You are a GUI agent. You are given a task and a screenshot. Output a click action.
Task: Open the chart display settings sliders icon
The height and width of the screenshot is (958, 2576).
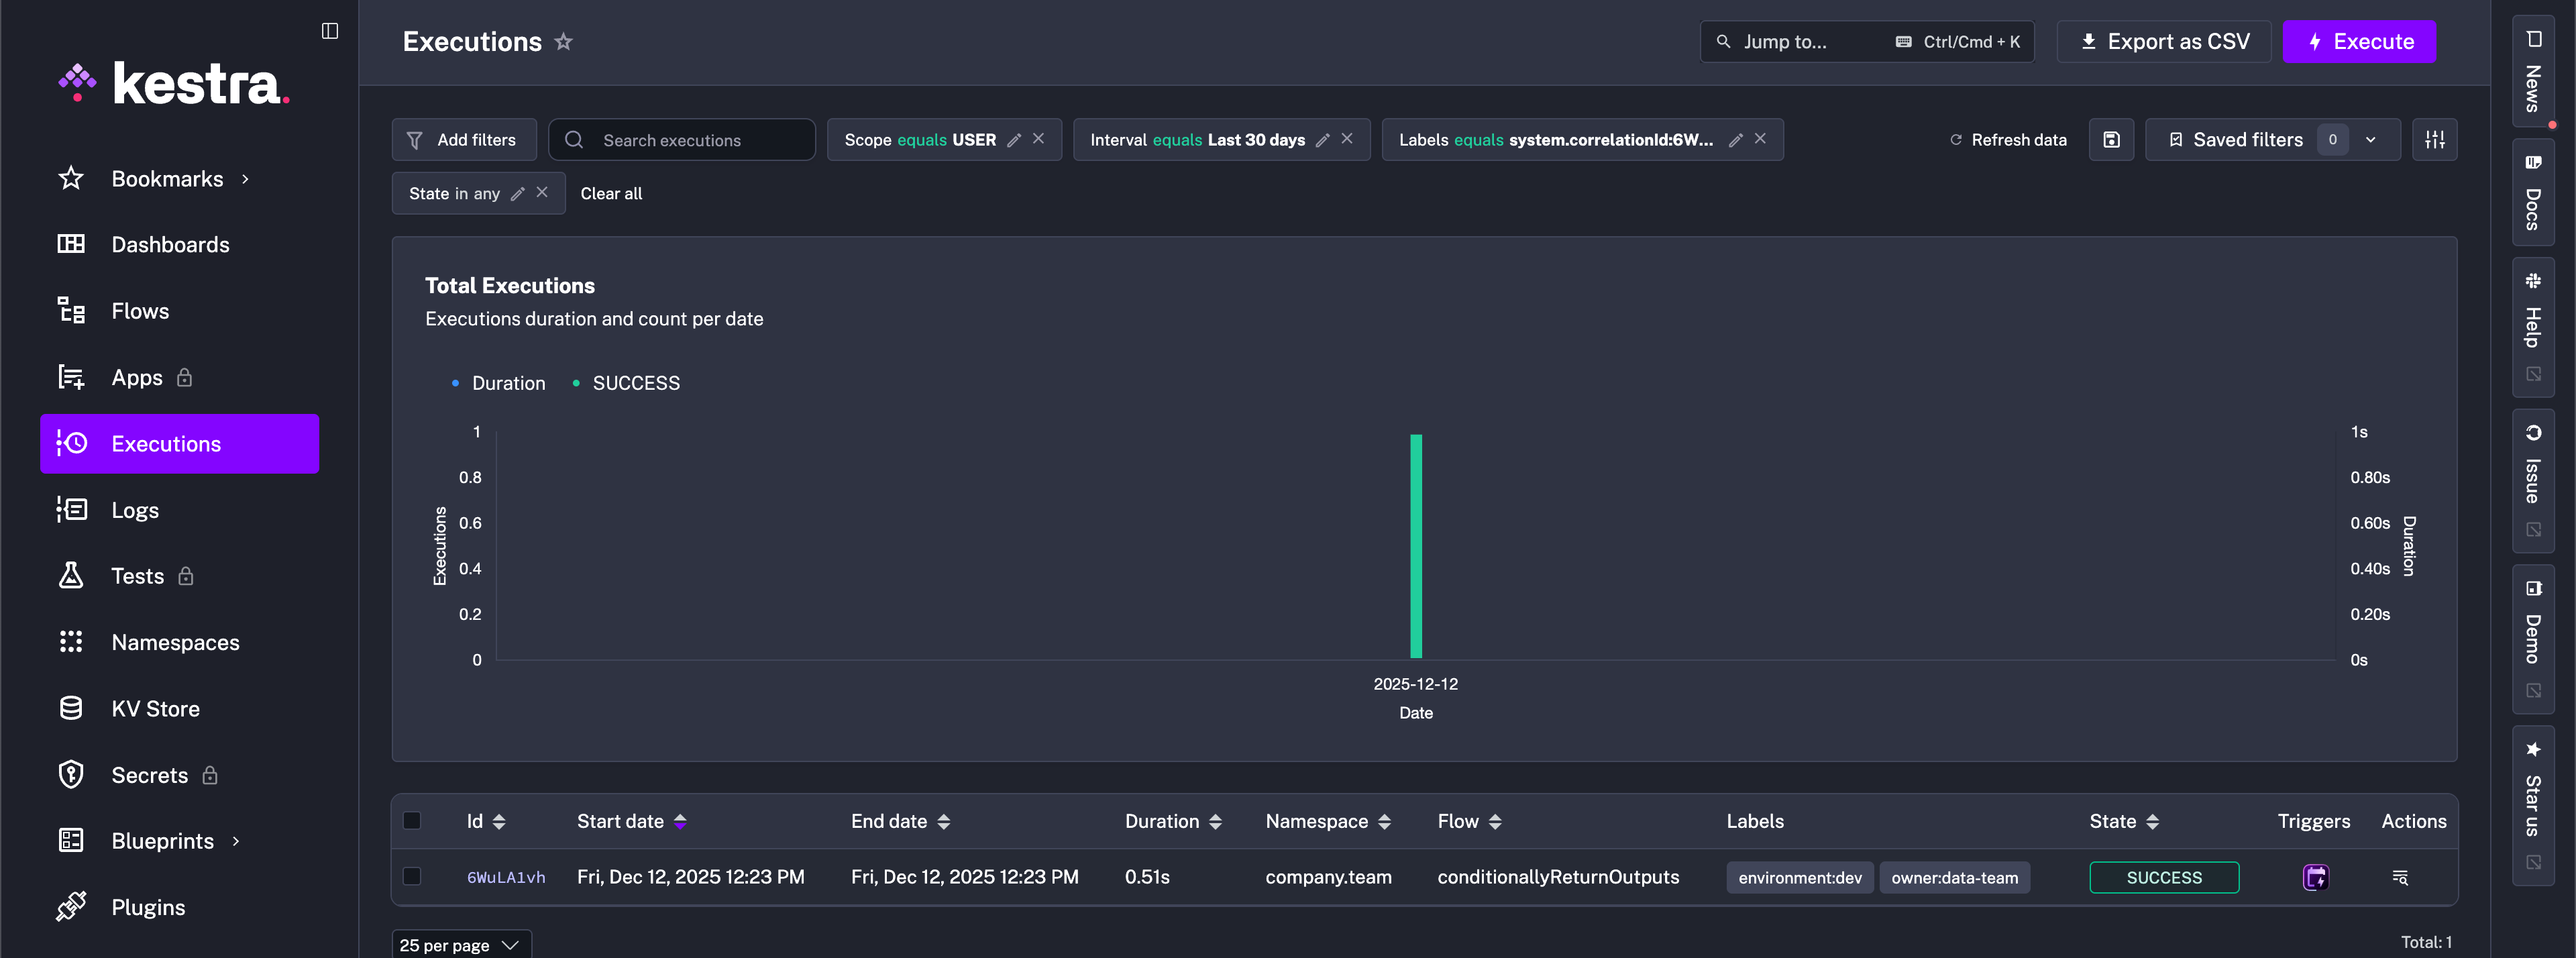(2435, 139)
